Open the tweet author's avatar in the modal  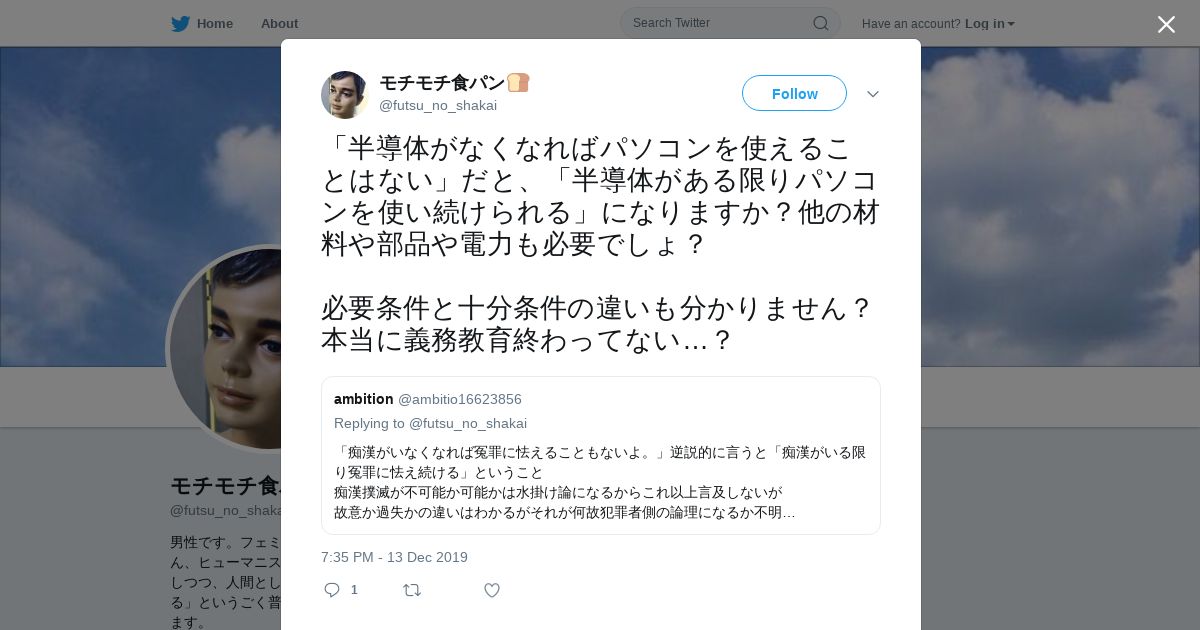point(345,95)
